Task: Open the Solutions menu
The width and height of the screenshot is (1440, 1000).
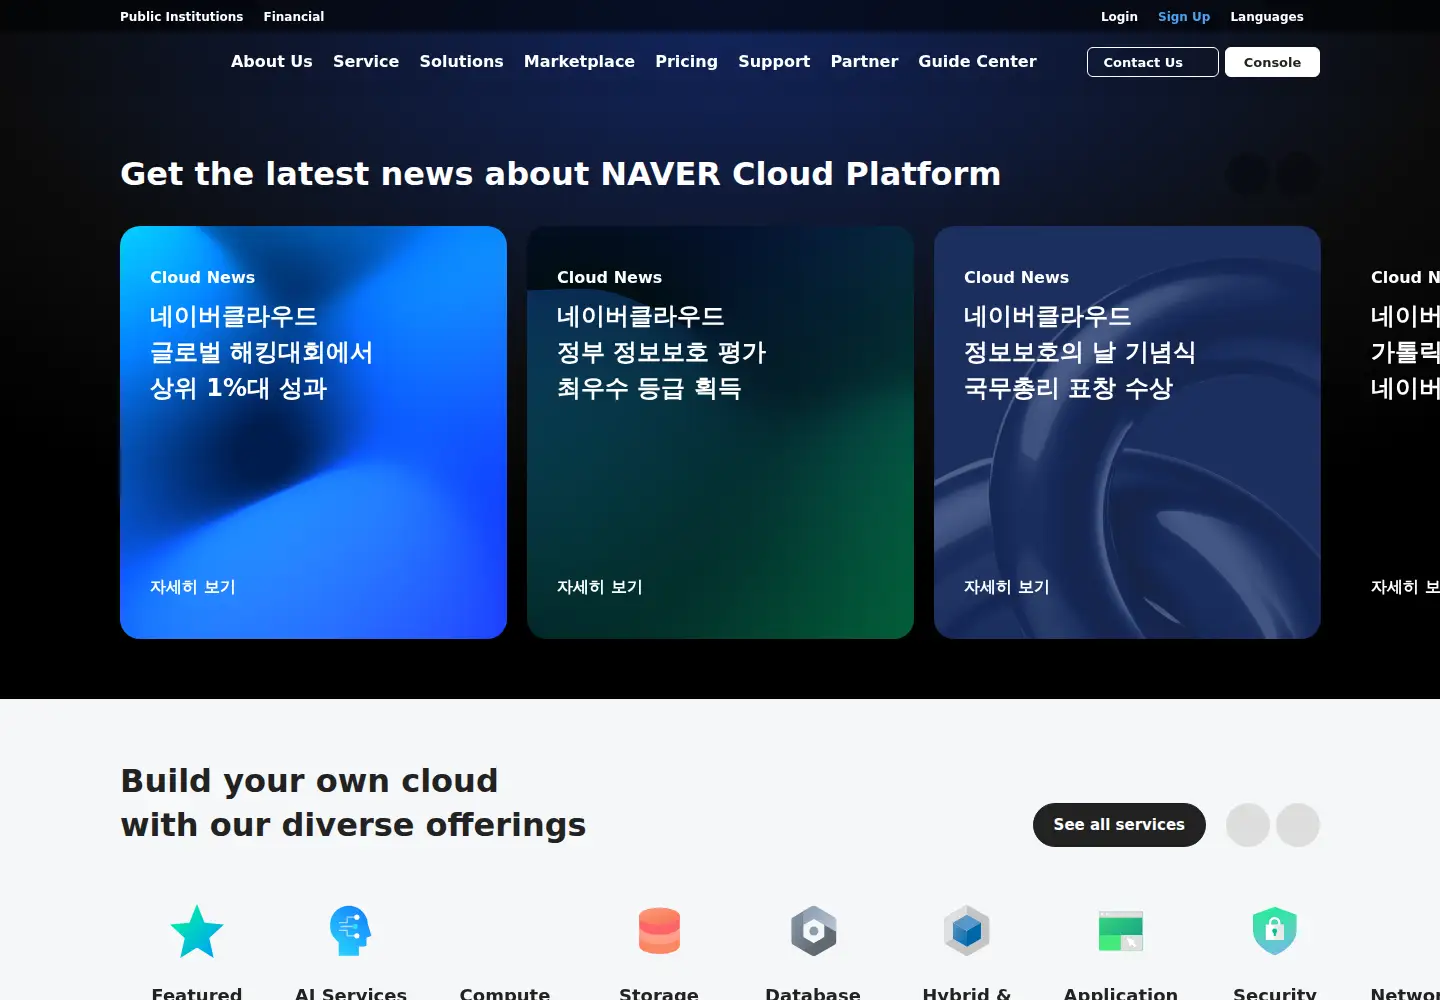Action: coord(461,61)
